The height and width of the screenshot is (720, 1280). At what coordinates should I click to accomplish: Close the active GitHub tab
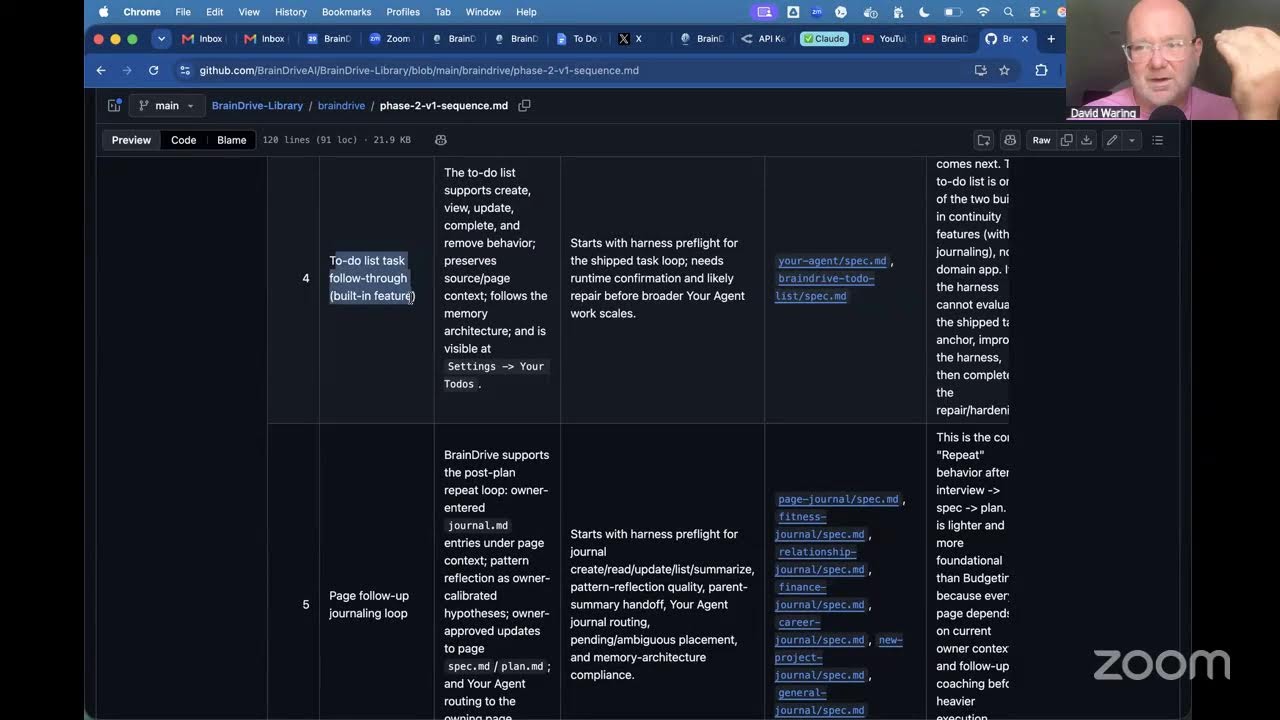pyautogui.click(x=1024, y=39)
